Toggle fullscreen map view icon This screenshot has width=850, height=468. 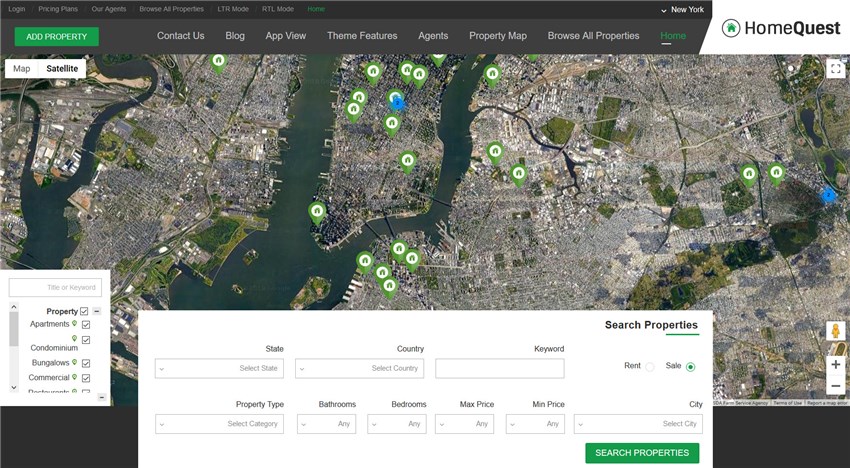coord(835,69)
